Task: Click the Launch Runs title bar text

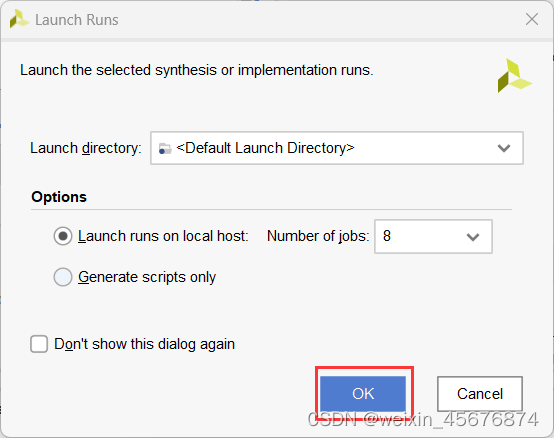Action: coord(77,20)
